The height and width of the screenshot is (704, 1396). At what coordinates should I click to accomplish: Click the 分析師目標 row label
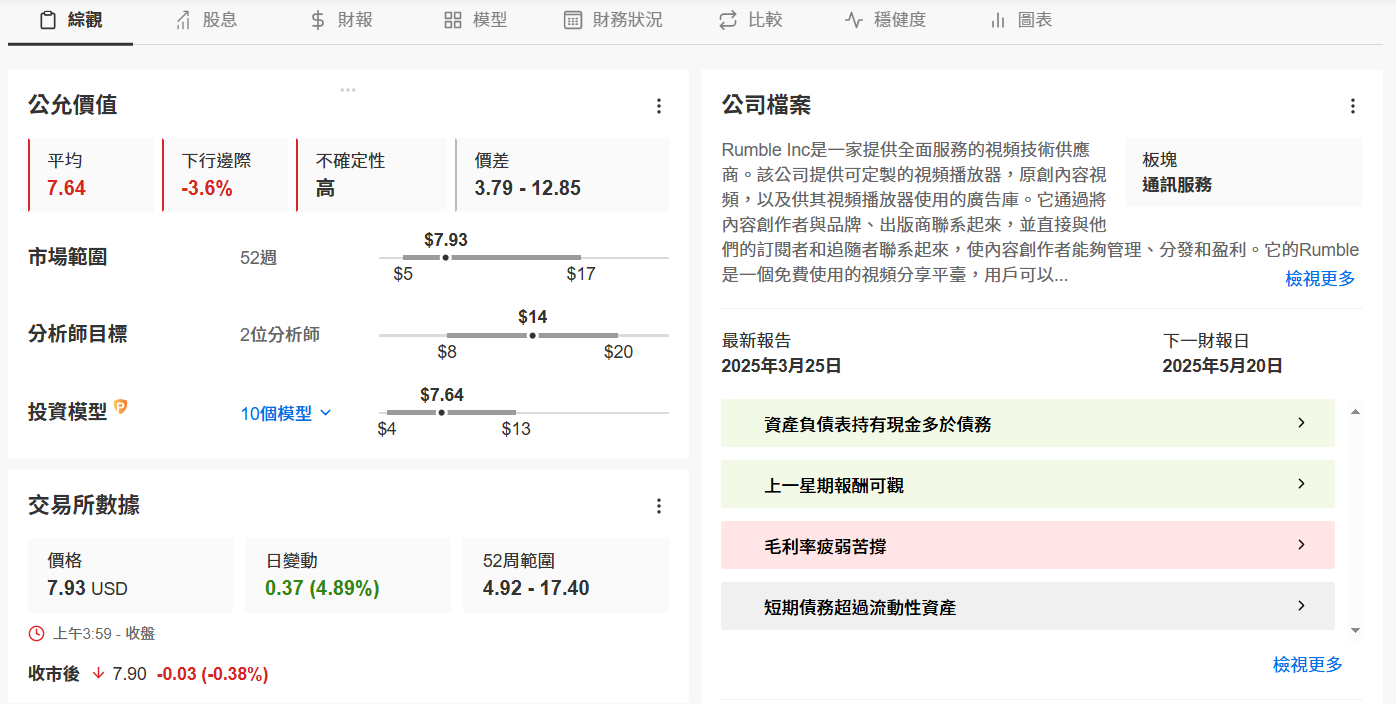pyautogui.click(x=78, y=334)
